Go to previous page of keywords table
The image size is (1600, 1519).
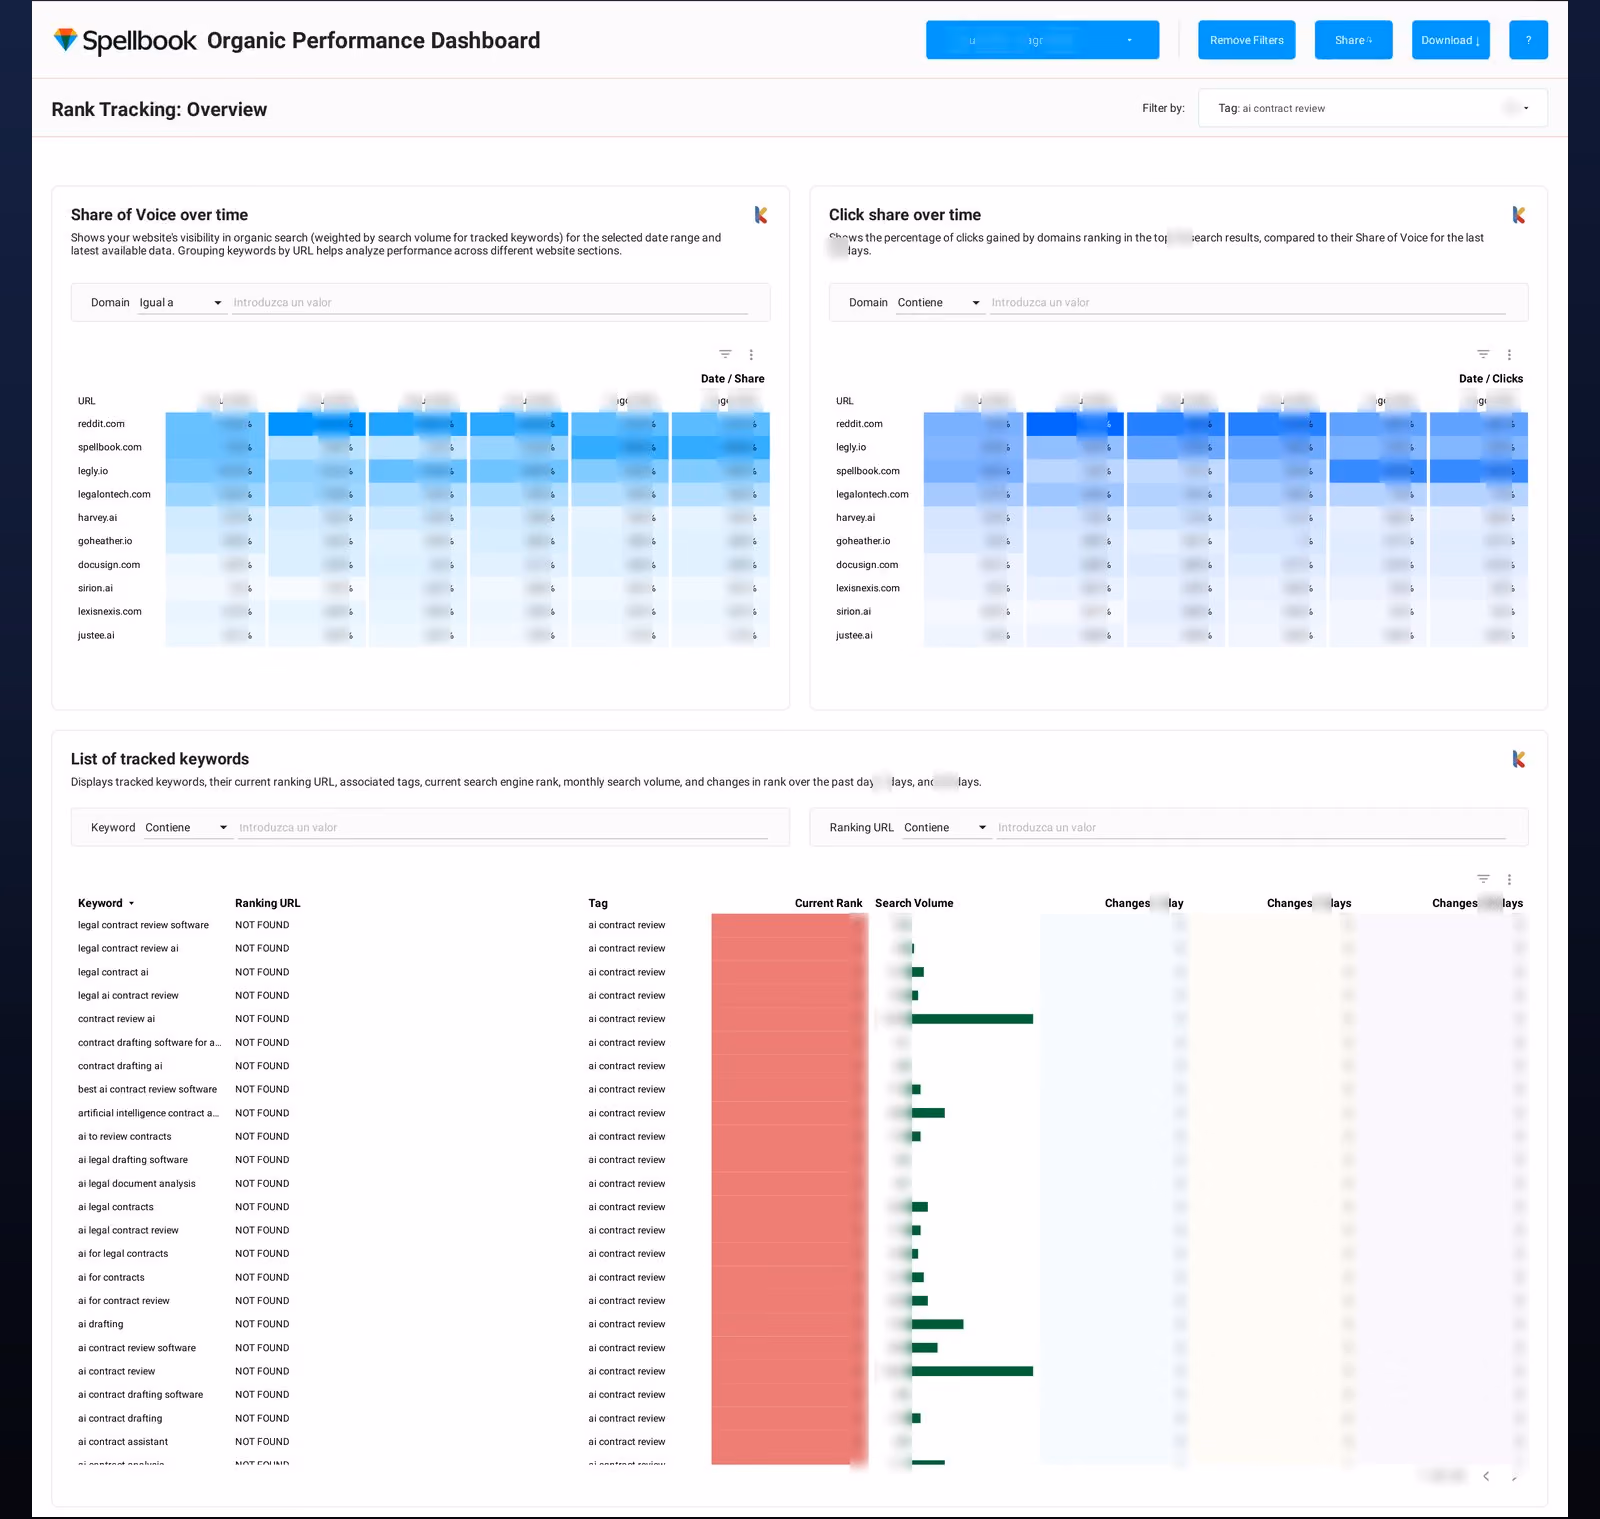[1486, 1476]
